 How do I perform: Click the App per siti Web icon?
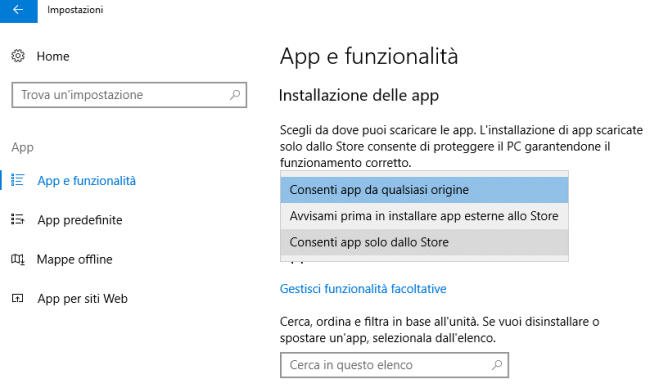pos(17,298)
